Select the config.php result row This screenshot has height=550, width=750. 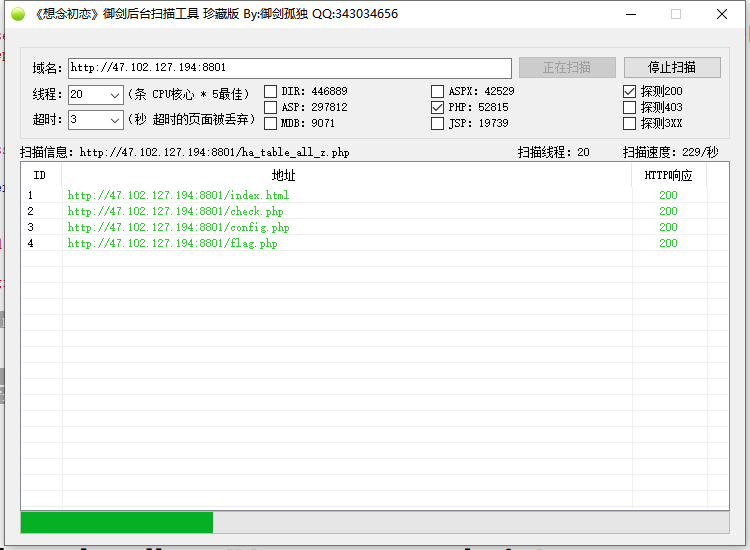pos(375,227)
